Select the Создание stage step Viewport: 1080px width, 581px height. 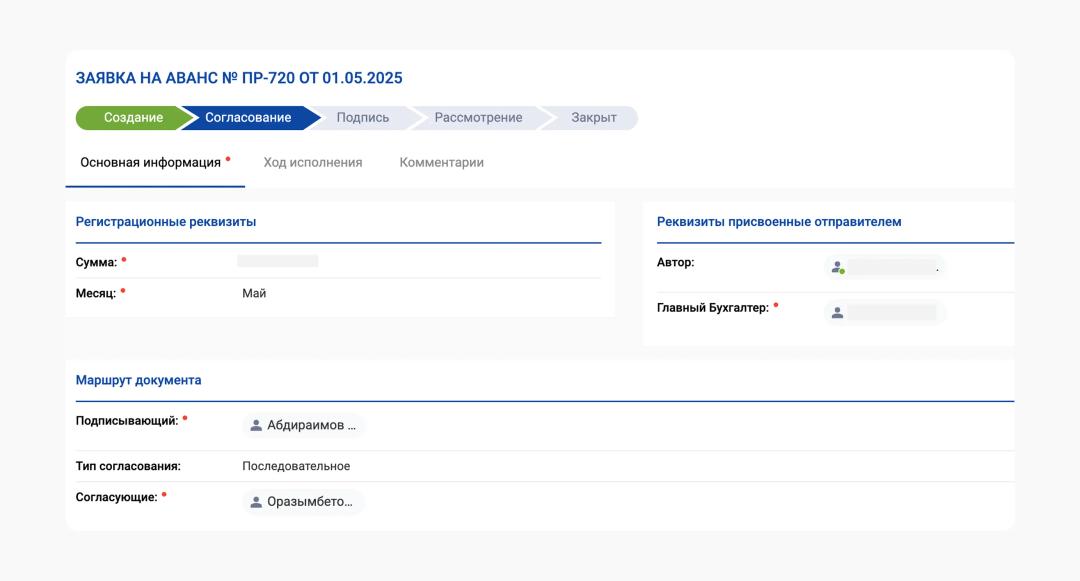click(x=133, y=118)
